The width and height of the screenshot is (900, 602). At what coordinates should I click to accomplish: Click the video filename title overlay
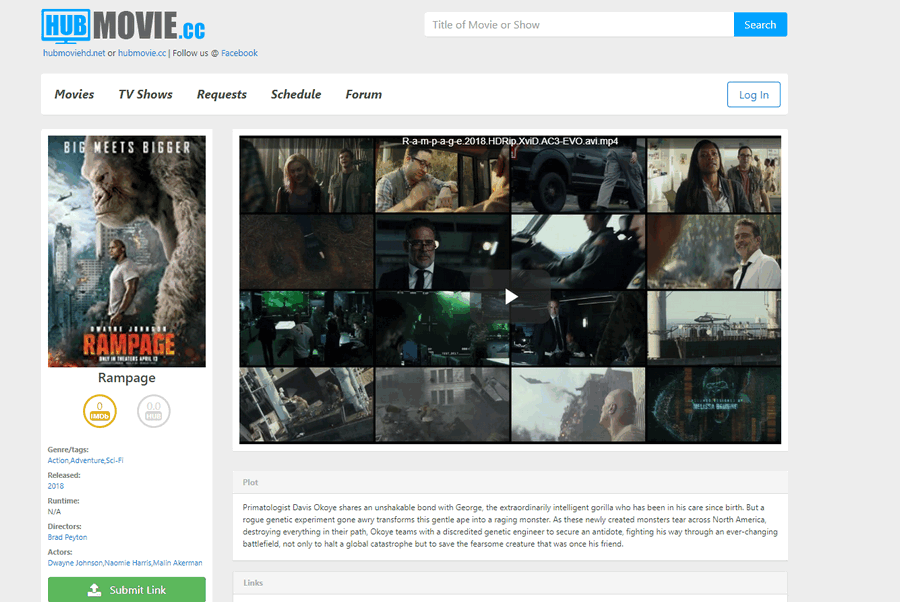pyautogui.click(x=510, y=141)
